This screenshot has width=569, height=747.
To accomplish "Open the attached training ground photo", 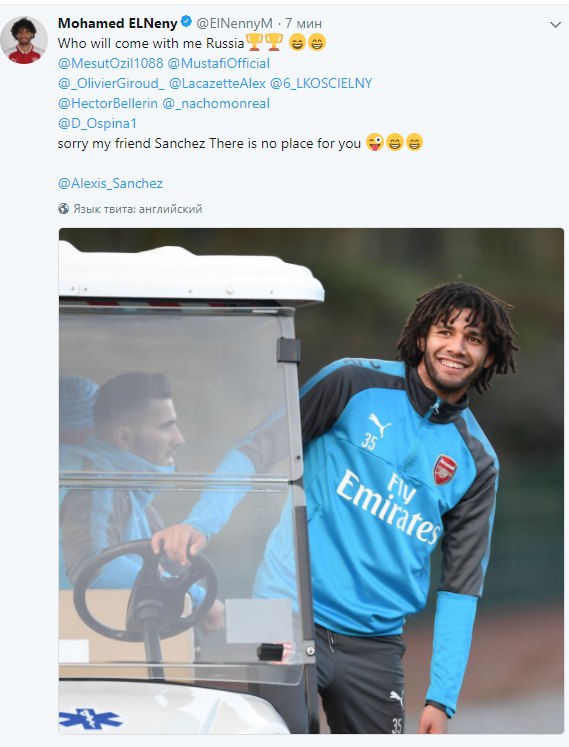I will [x=311, y=481].
